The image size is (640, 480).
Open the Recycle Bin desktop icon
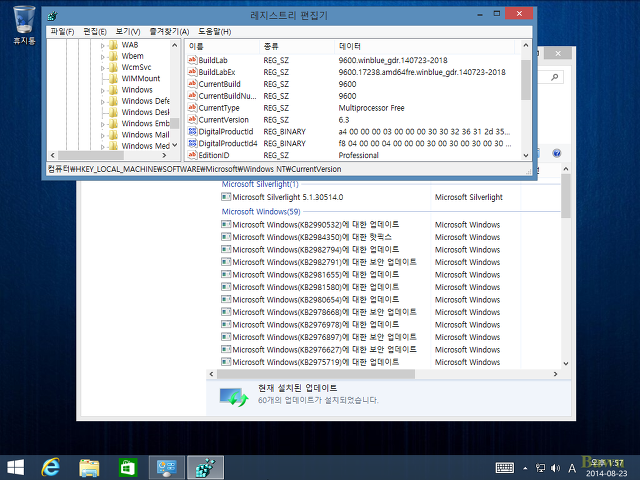click(x=24, y=24)
